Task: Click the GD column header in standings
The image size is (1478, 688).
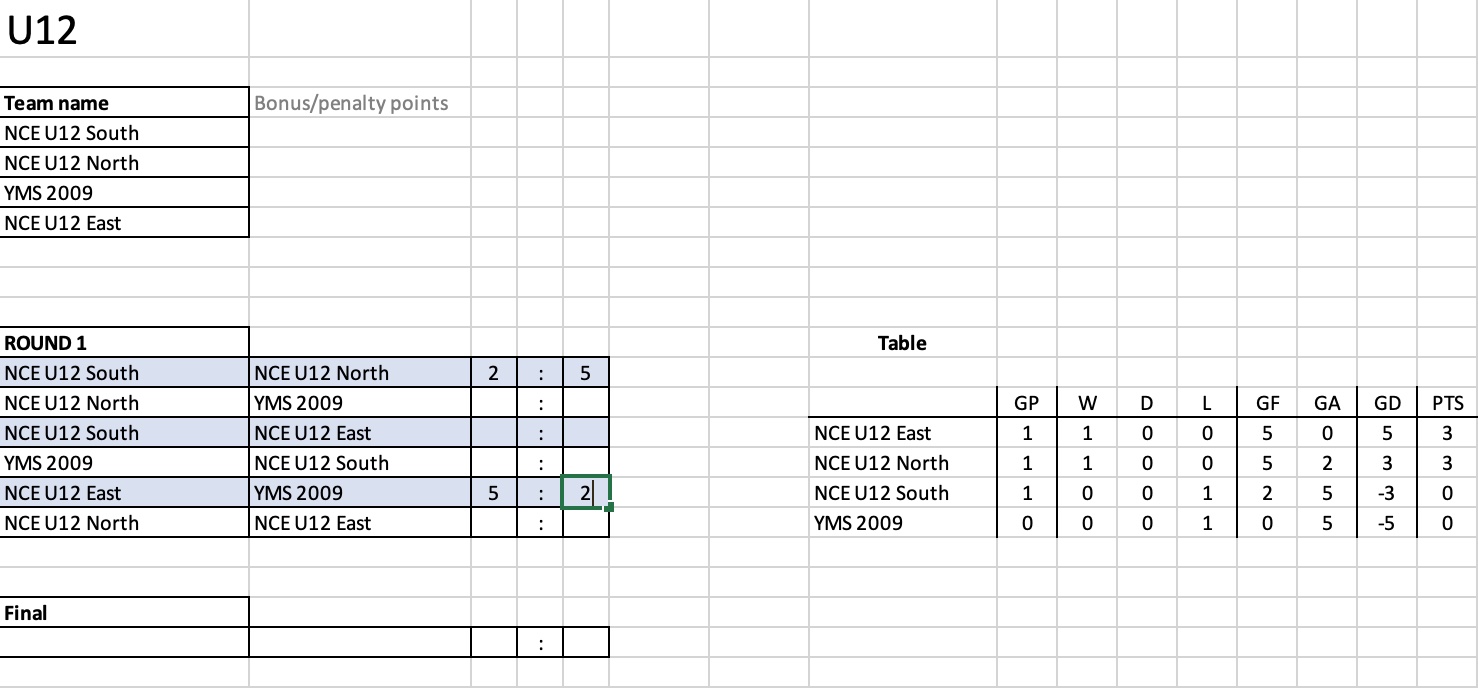Action: point(1387,403)
